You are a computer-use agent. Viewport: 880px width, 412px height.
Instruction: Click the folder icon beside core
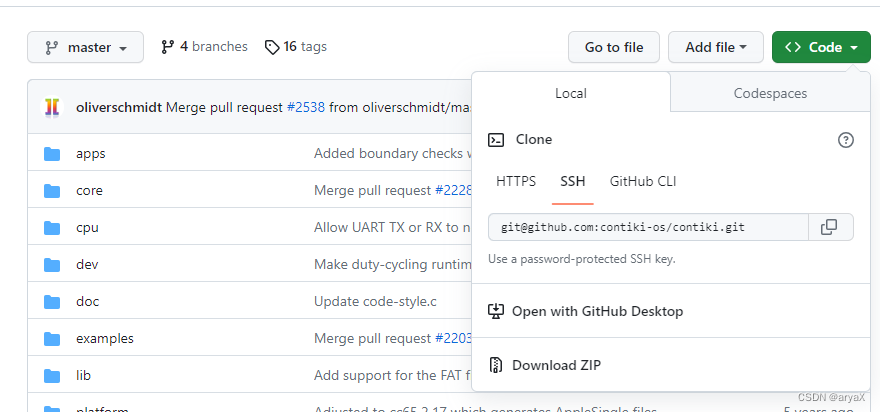point(52,190)
